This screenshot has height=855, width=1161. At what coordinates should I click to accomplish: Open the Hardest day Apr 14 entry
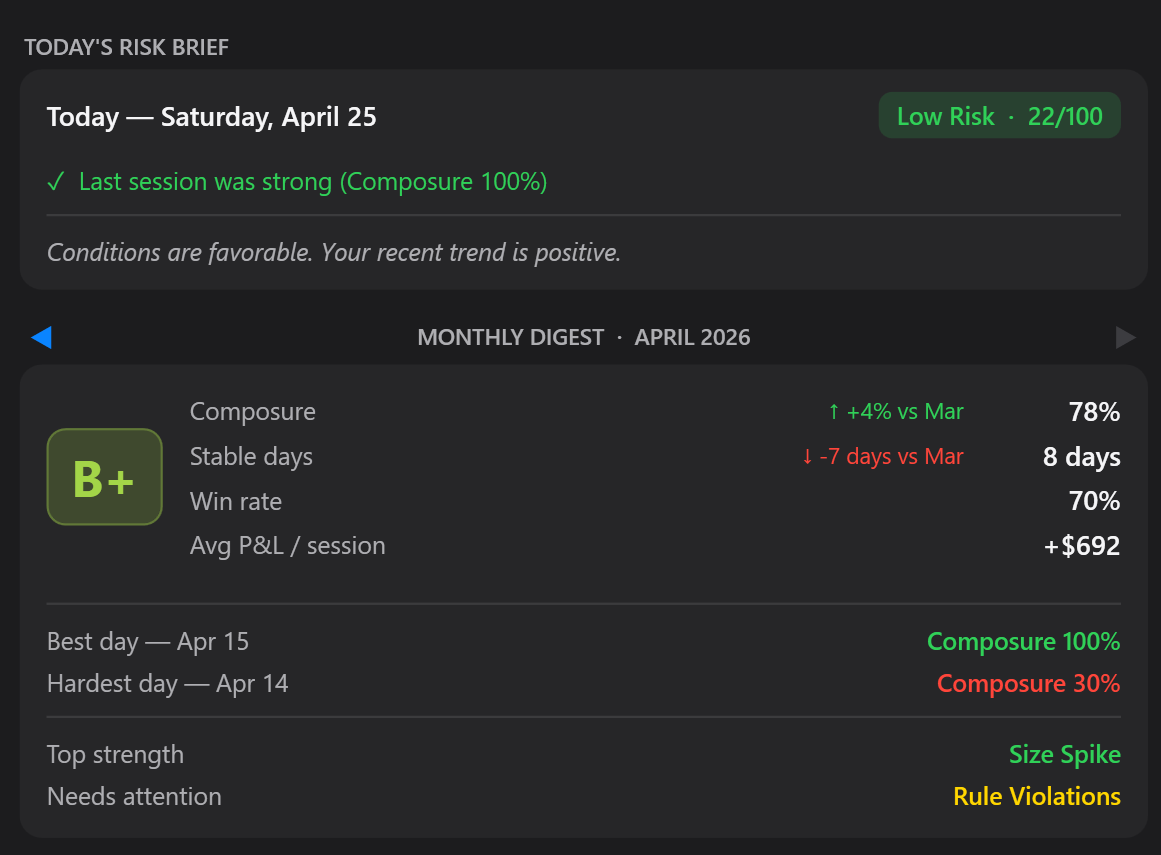pyautogui.click(x=168, y=684)
